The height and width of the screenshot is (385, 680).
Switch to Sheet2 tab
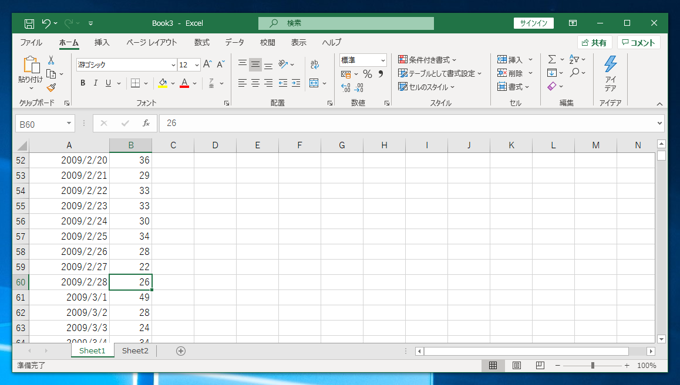135,351
